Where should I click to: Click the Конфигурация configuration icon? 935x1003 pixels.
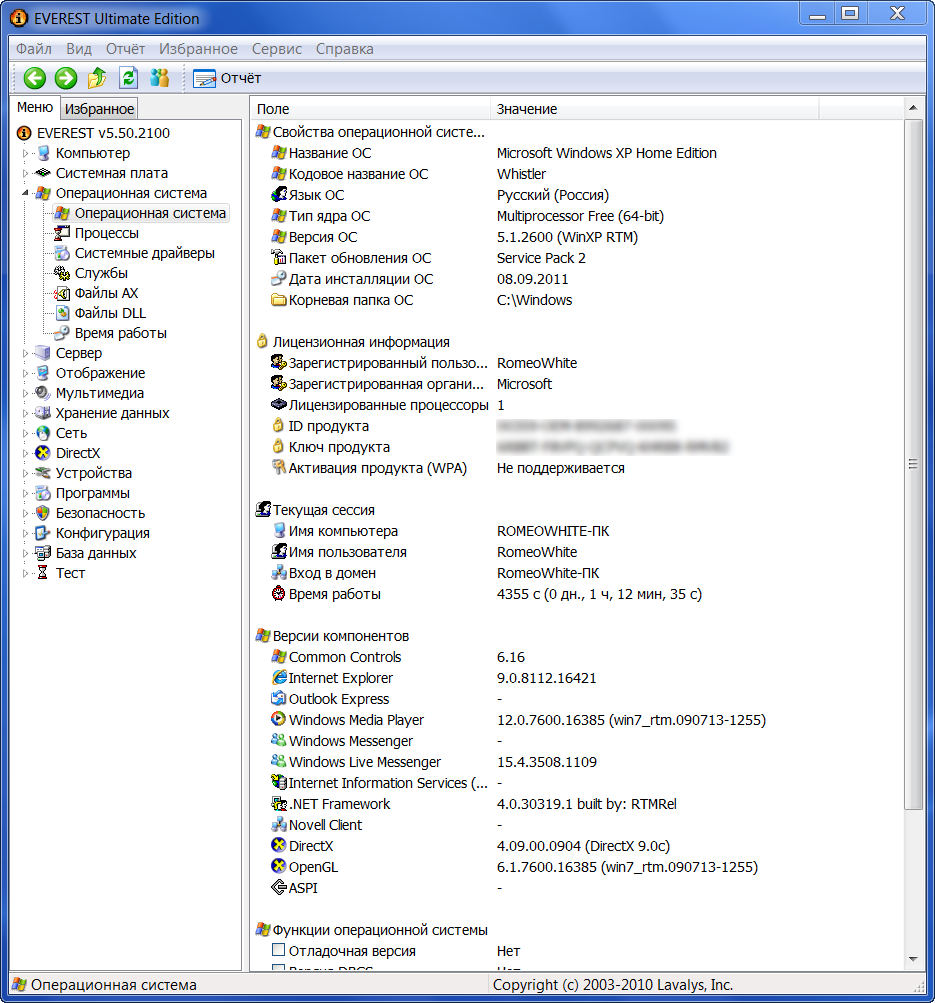[x=43, y=533]
